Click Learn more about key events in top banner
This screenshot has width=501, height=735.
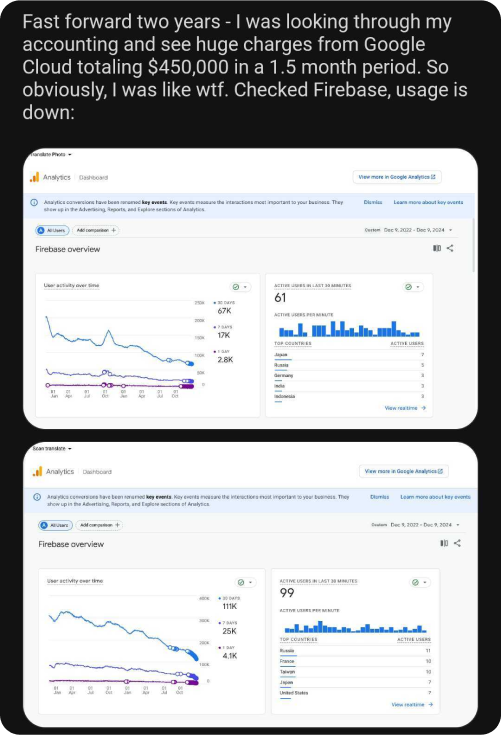coord(428,202)
